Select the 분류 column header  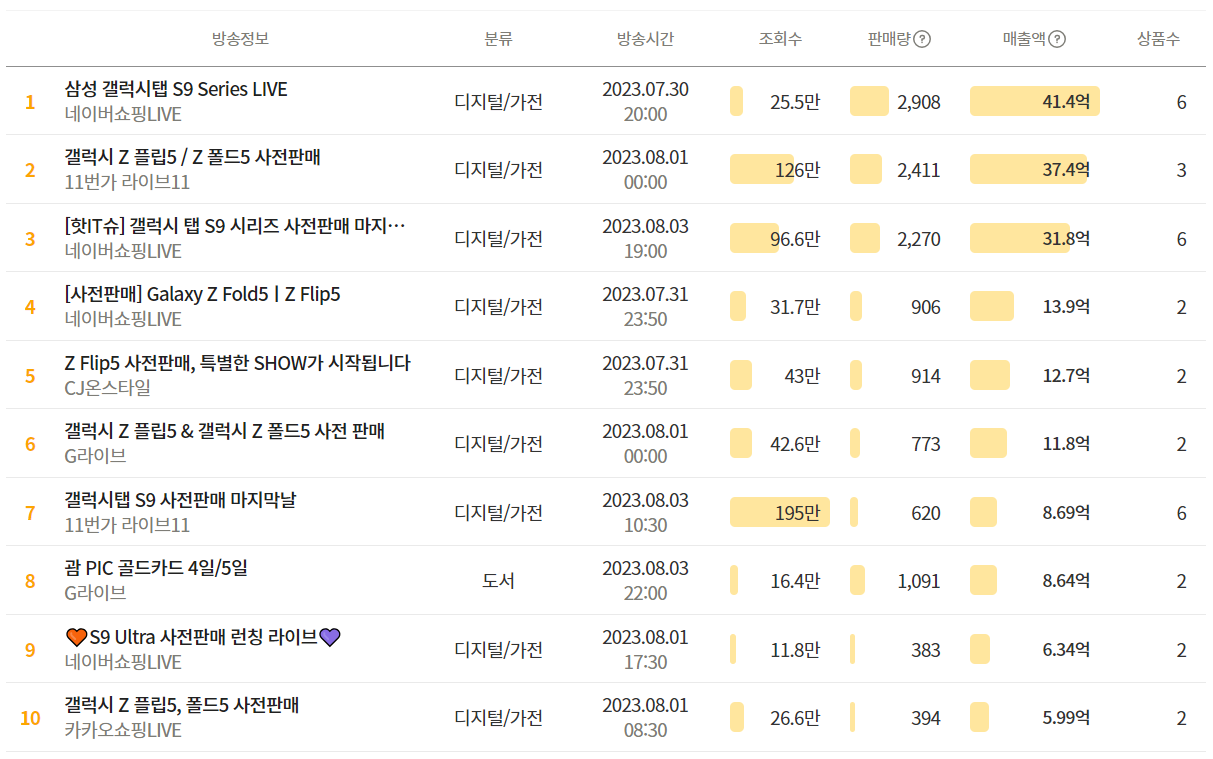click(x=498, y=39)
